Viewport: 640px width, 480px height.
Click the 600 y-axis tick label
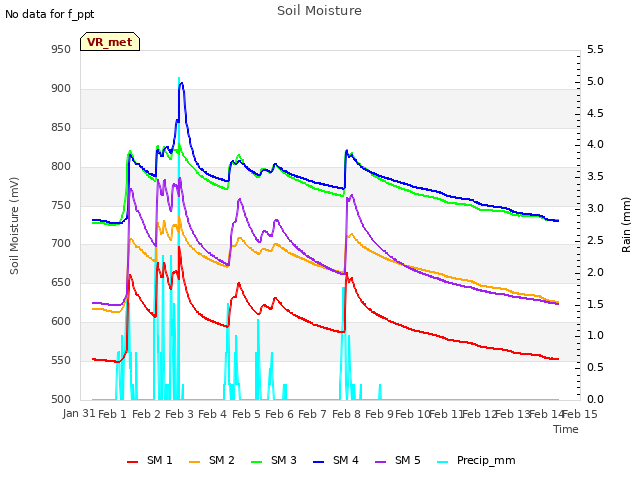[x=61, y=322]
